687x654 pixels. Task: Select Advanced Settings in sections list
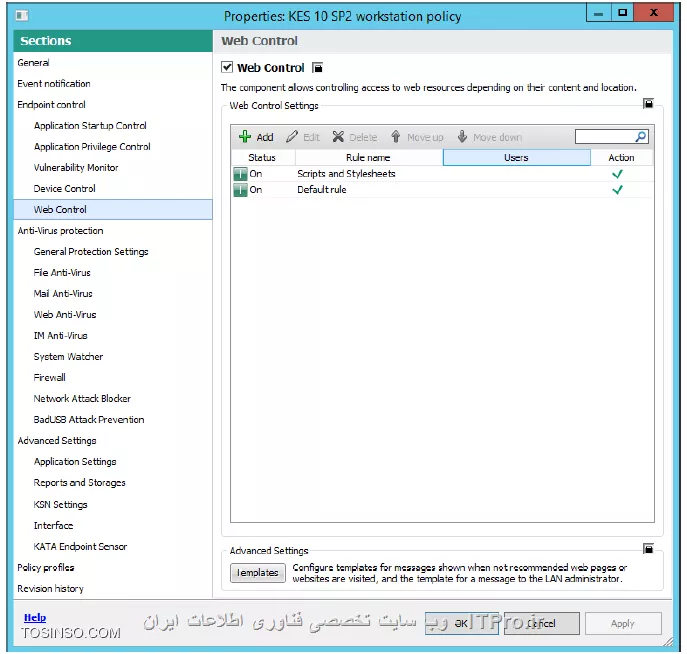57,441
